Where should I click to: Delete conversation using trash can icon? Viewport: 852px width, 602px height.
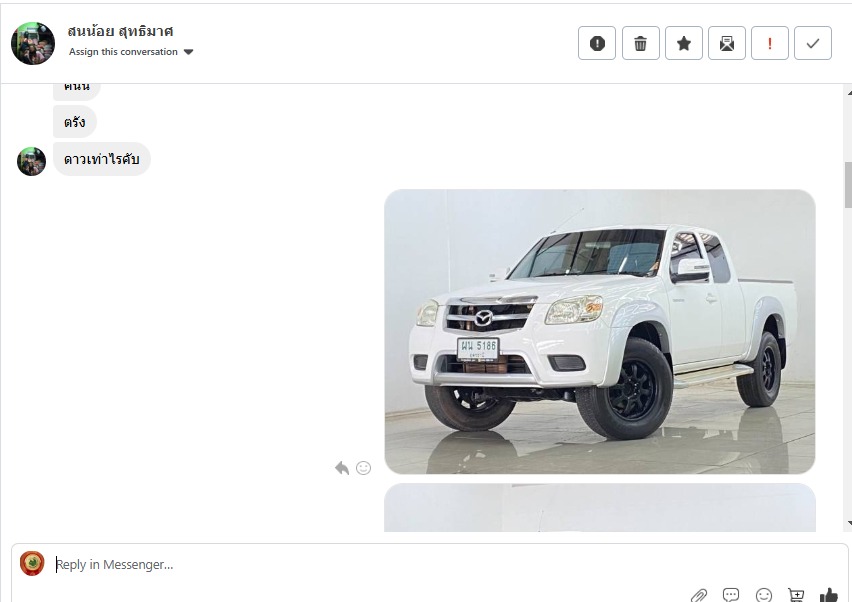[x=641, y=43]
